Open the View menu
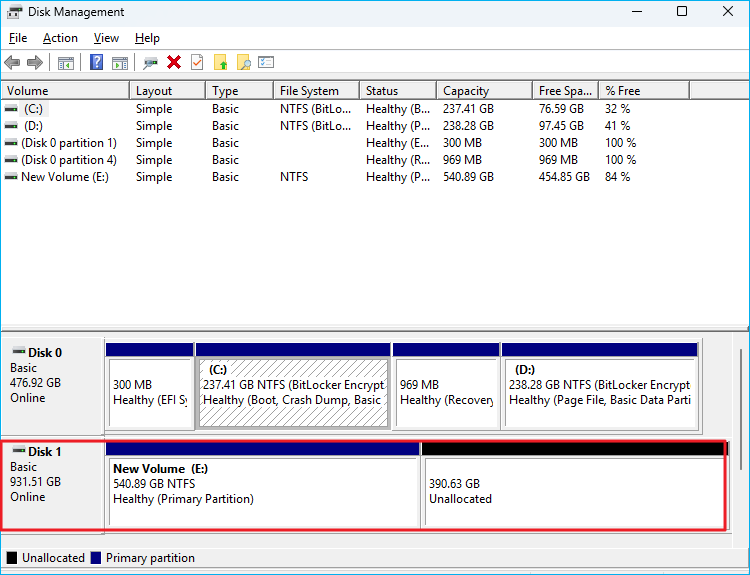The width and height of the screenshot is (750, 575). tap(106, 38)
